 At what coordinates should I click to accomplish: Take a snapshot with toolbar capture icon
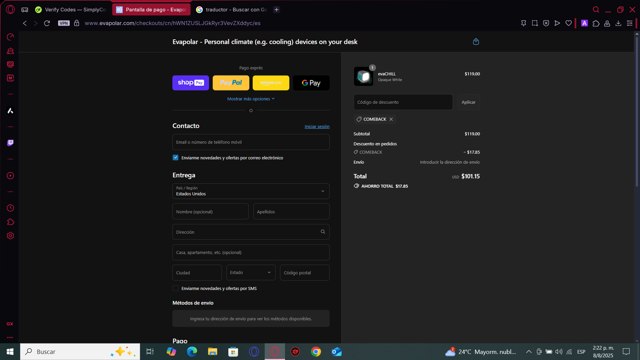pos(535,23)
